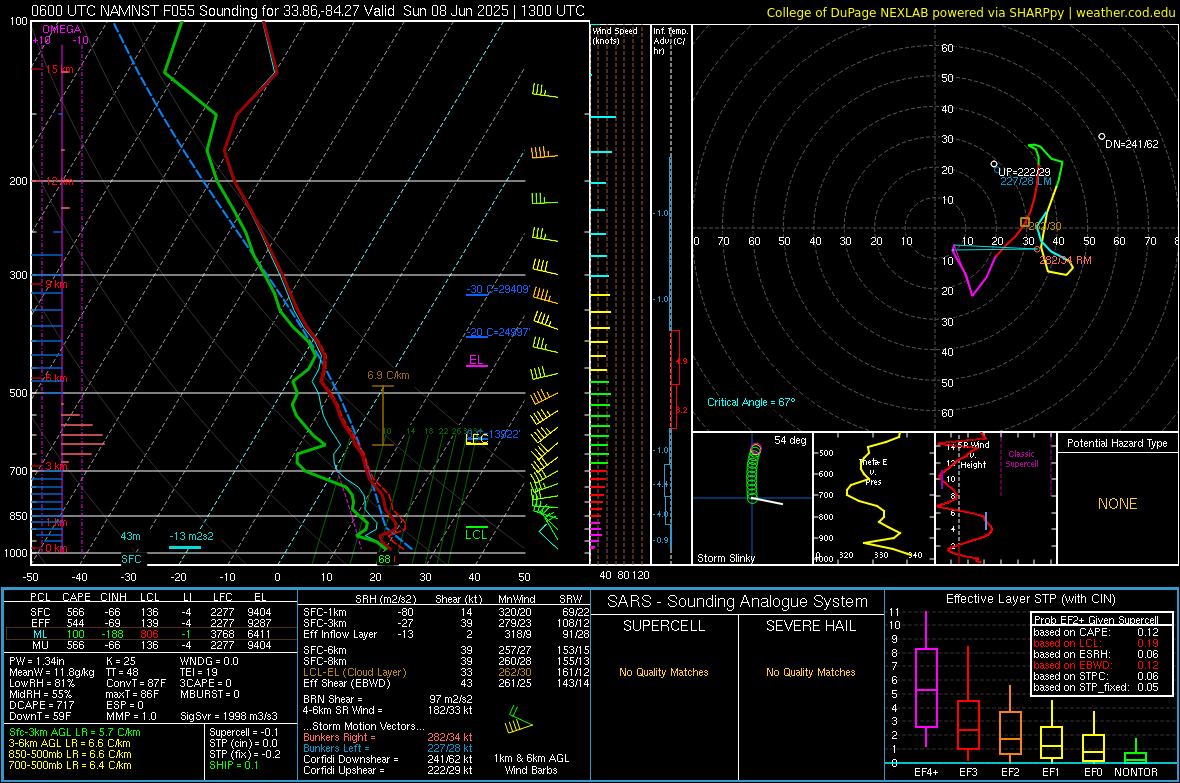This screenshot has width=1180, height=783.
Task: Click the Storm Slinky label
Action: pyautogui.click(x=726, y=558)
